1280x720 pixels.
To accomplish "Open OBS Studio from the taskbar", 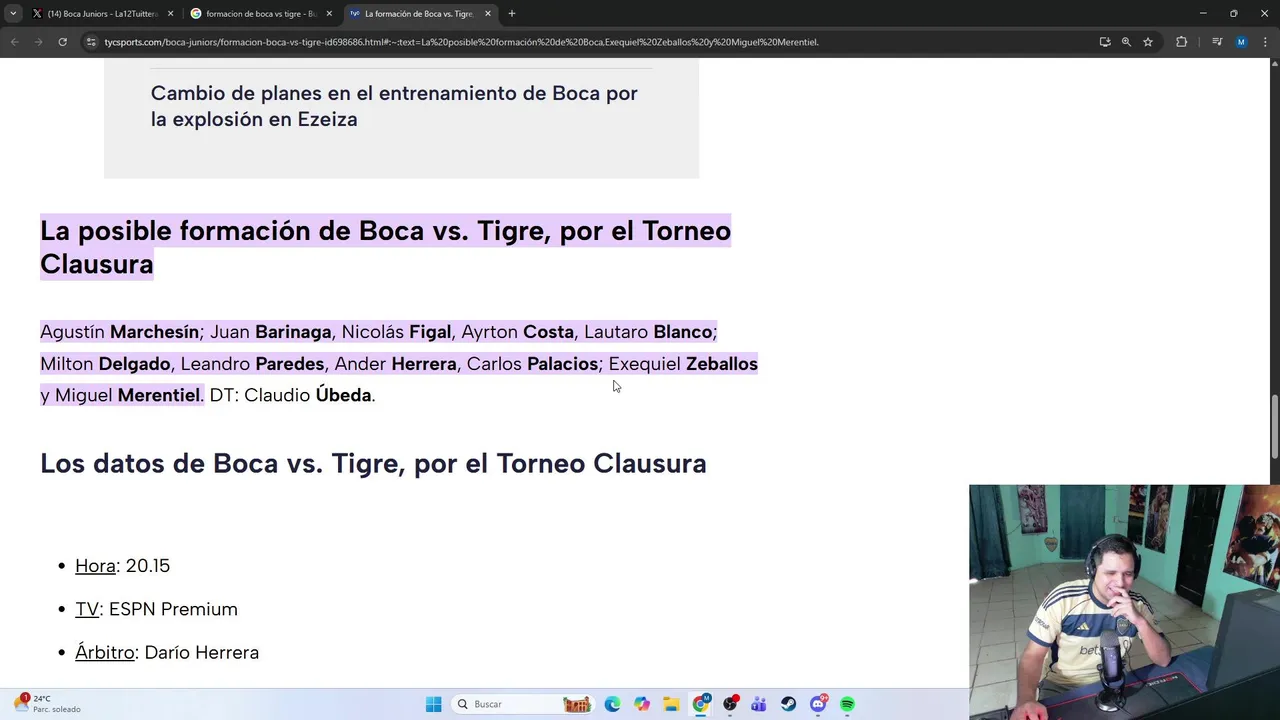I will (x=730, y=704).
